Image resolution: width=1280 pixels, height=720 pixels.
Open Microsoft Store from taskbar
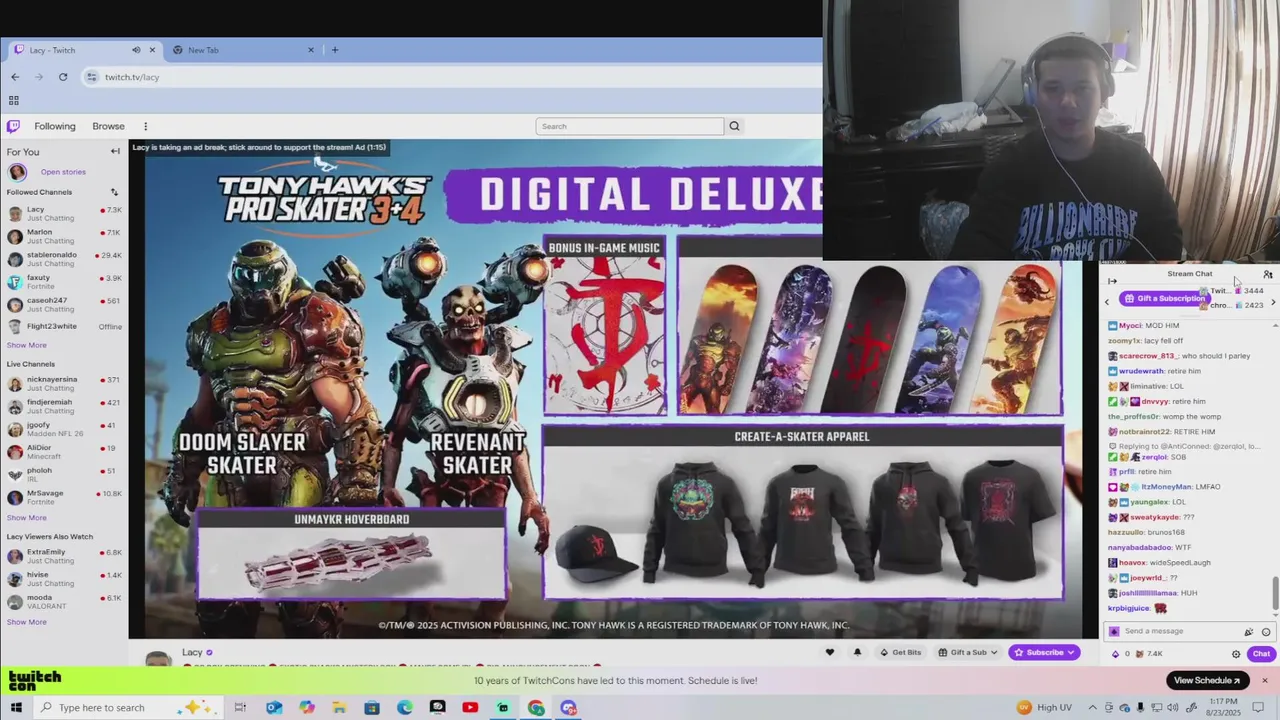coord(371,707)
